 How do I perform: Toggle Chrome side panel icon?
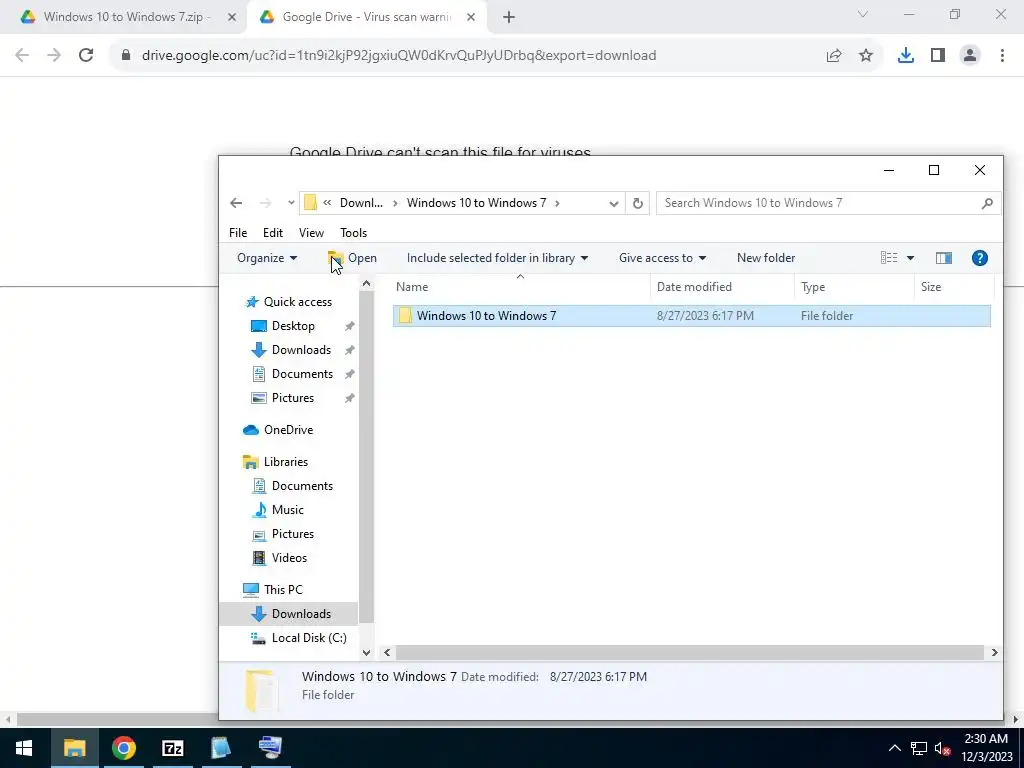tap(938, 56)
